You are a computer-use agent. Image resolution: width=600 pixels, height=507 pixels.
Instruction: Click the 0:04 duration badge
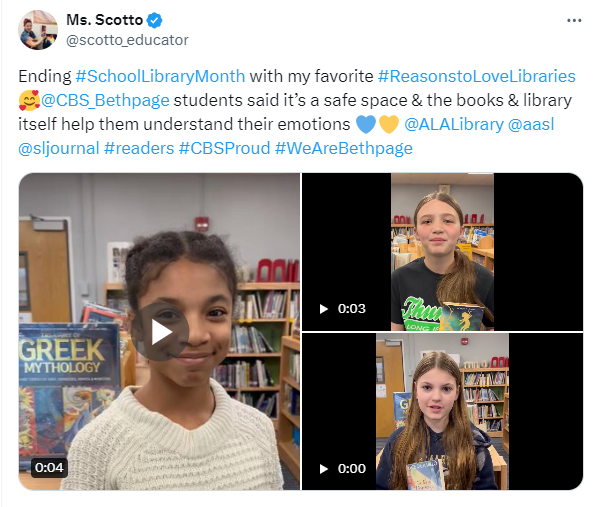[x=49, y=468]
